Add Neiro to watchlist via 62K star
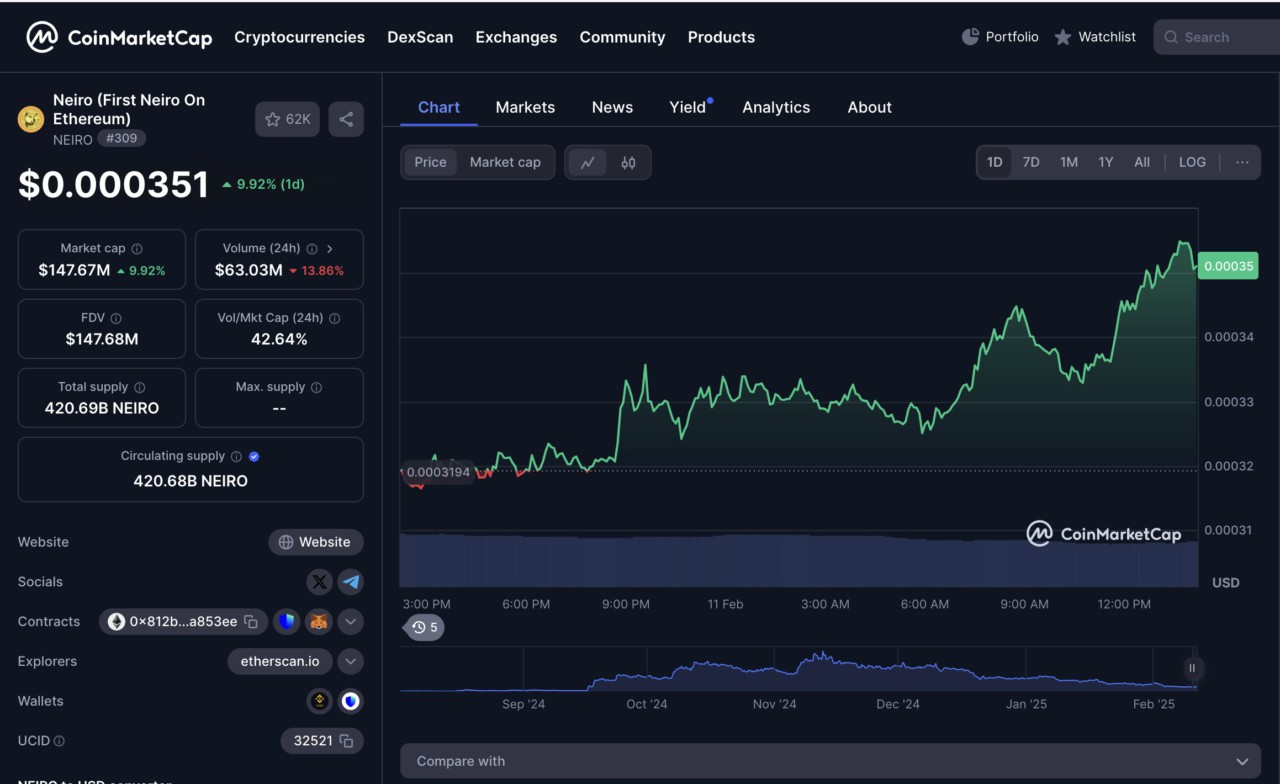 287,119
